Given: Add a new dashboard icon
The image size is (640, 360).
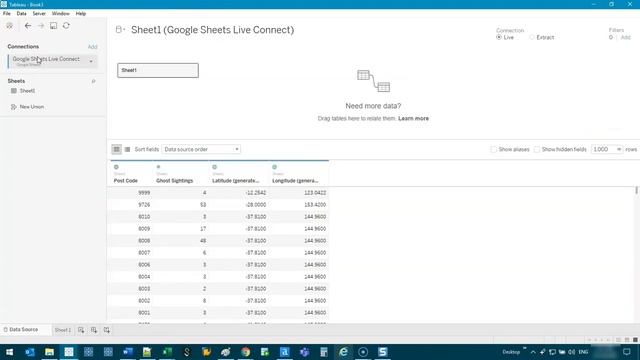Looking at the screenshot, I should tap(94, 330).
